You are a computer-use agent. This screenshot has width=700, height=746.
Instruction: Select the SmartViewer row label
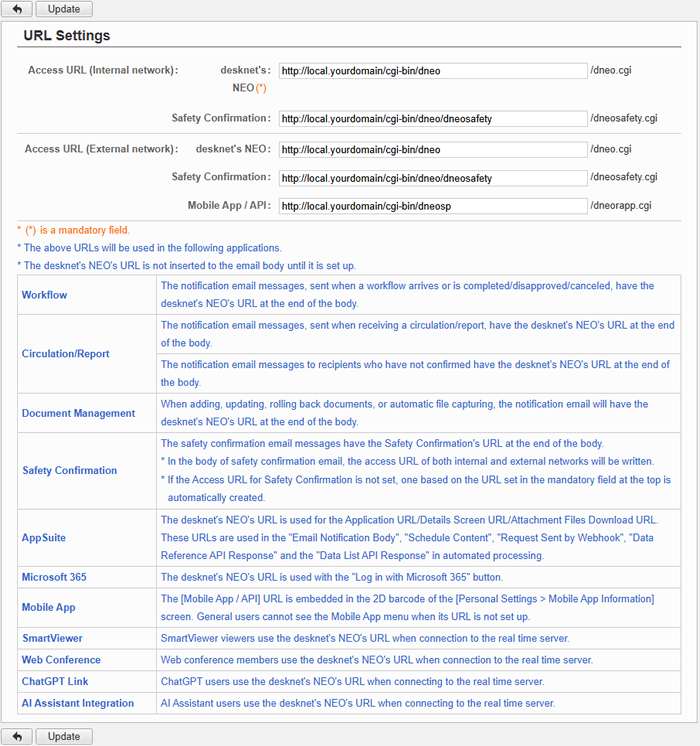pos(52,637)
